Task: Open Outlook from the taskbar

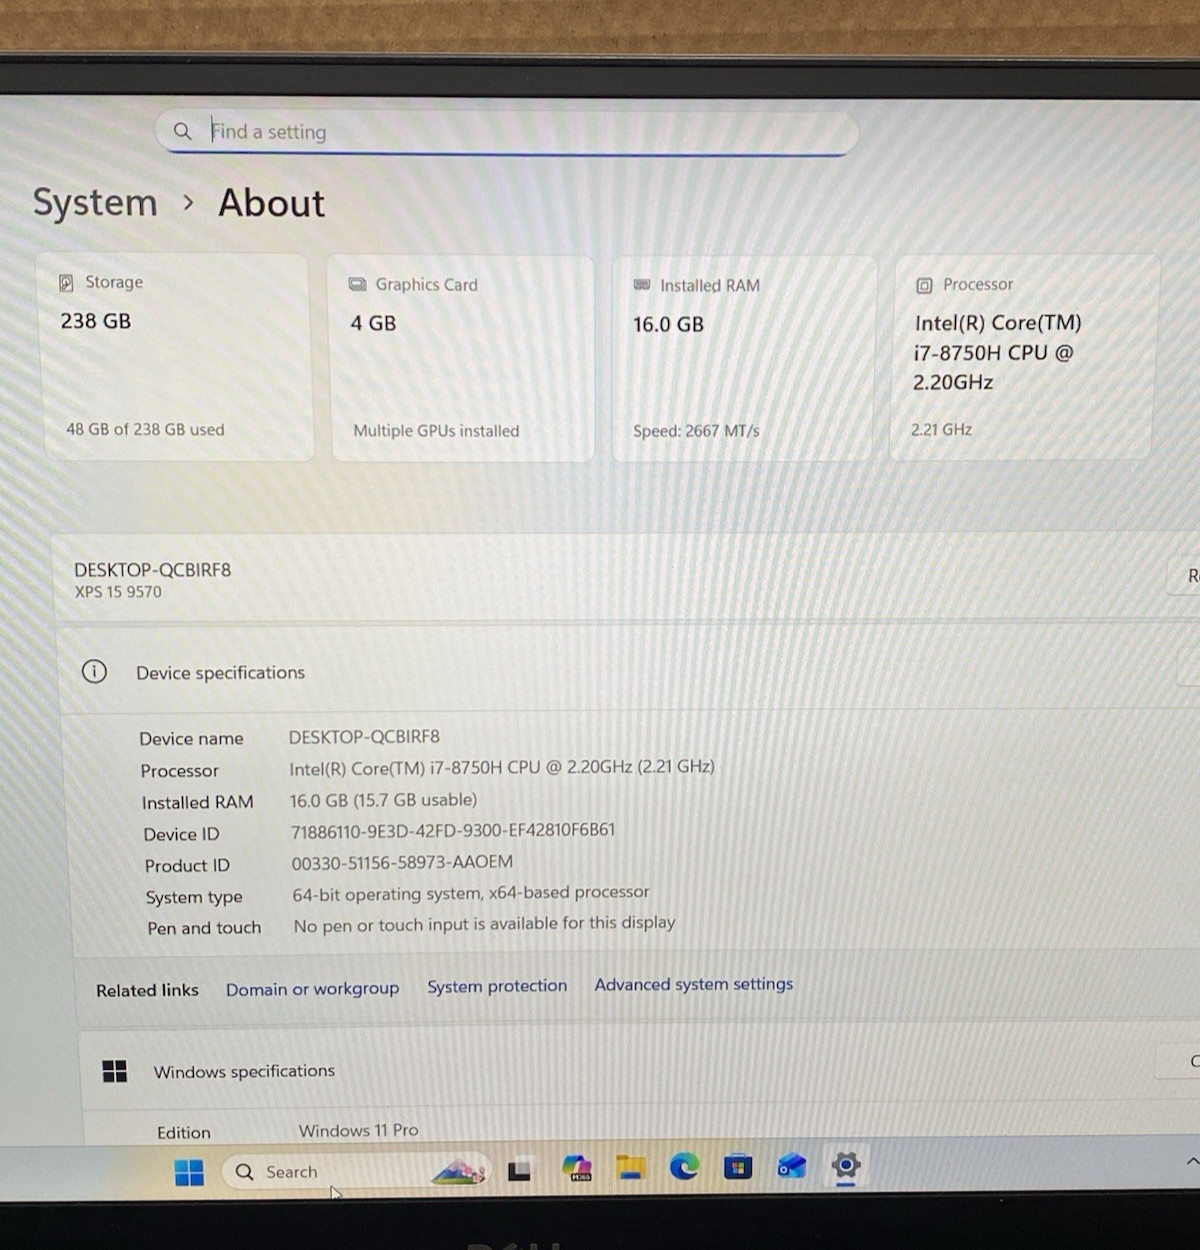Action: (x=792, y=1166)
